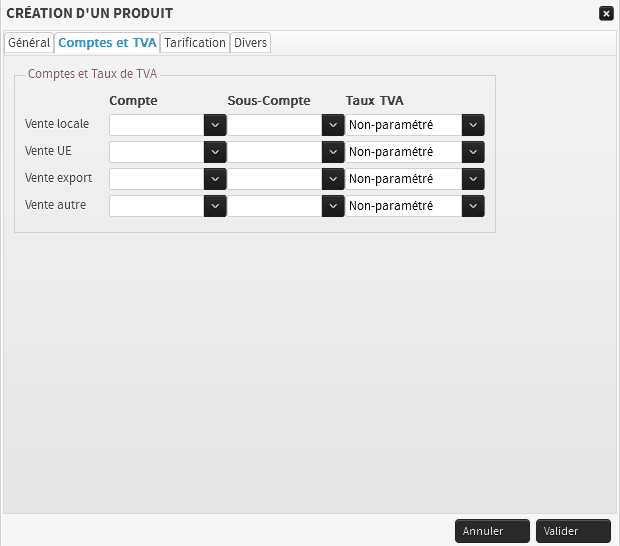The height and width of the screenshot is (546, 620).
Task: Go to the Divers tab
Action: point(250,43)
